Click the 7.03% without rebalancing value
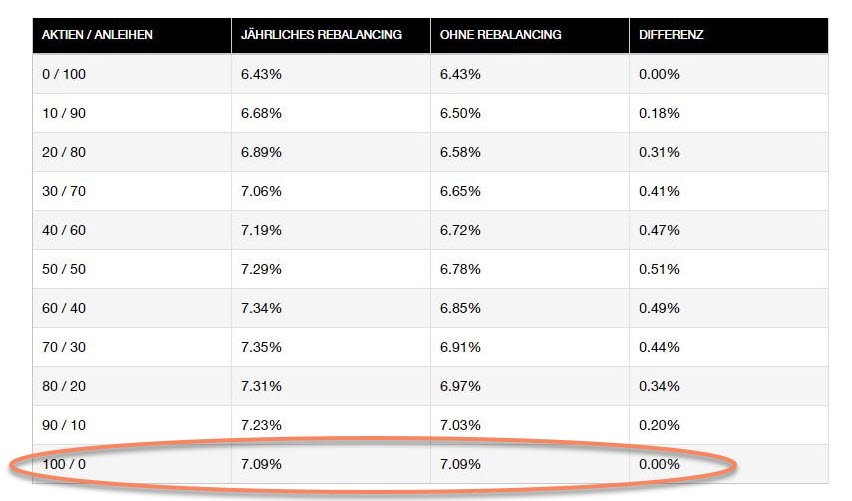 click(460, 426)
